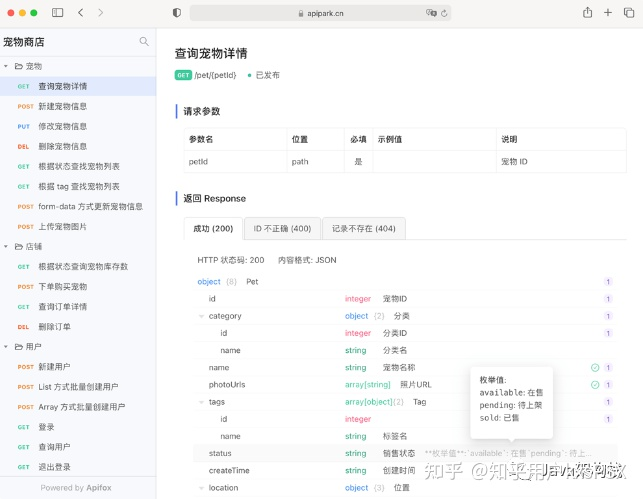This screenshot has width=643, height=499.
Task: Open 新建宠物信息 POST API
Action: click(78, 106)
